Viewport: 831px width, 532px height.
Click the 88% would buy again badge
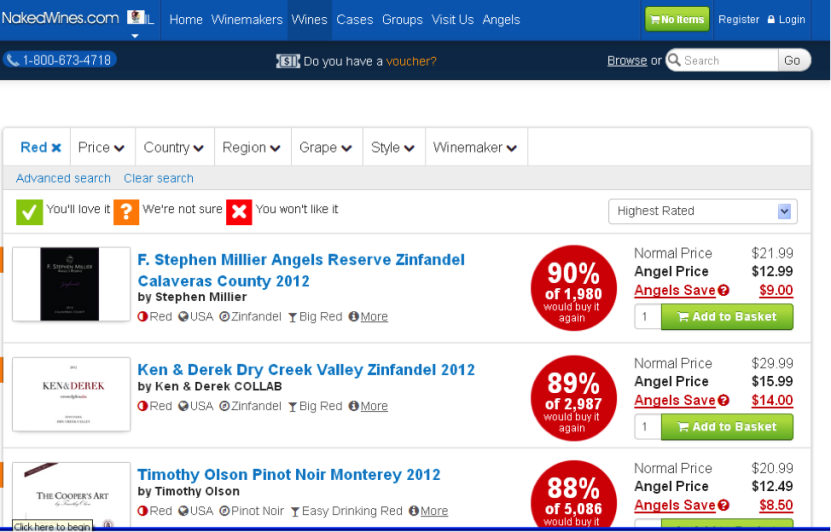[x=573, y=495]
